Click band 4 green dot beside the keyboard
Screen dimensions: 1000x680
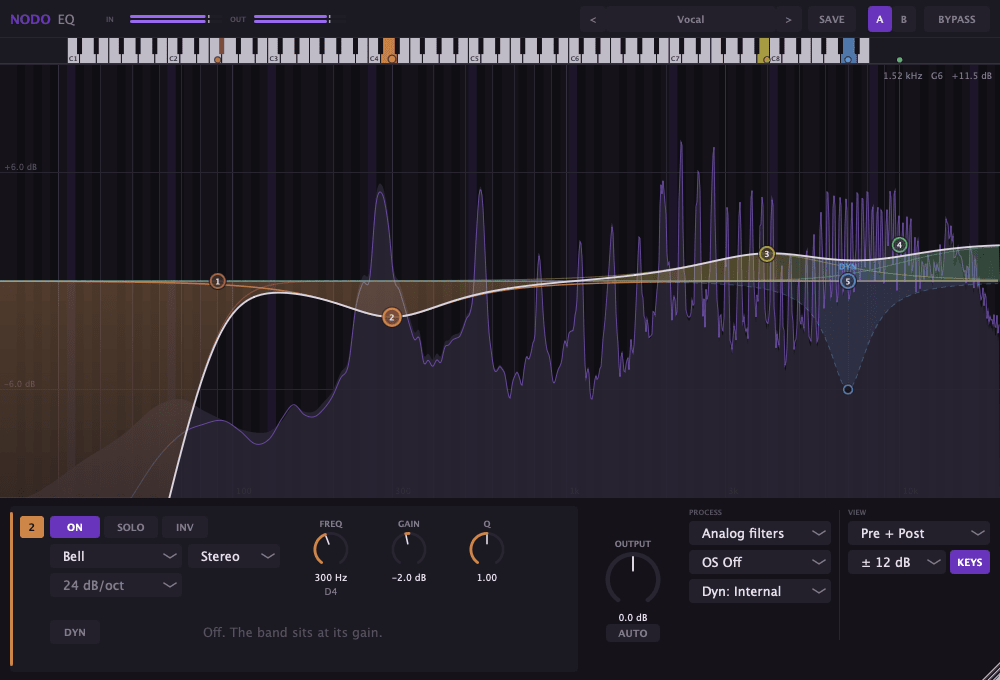pyautogui.click(x=899, y=60)
